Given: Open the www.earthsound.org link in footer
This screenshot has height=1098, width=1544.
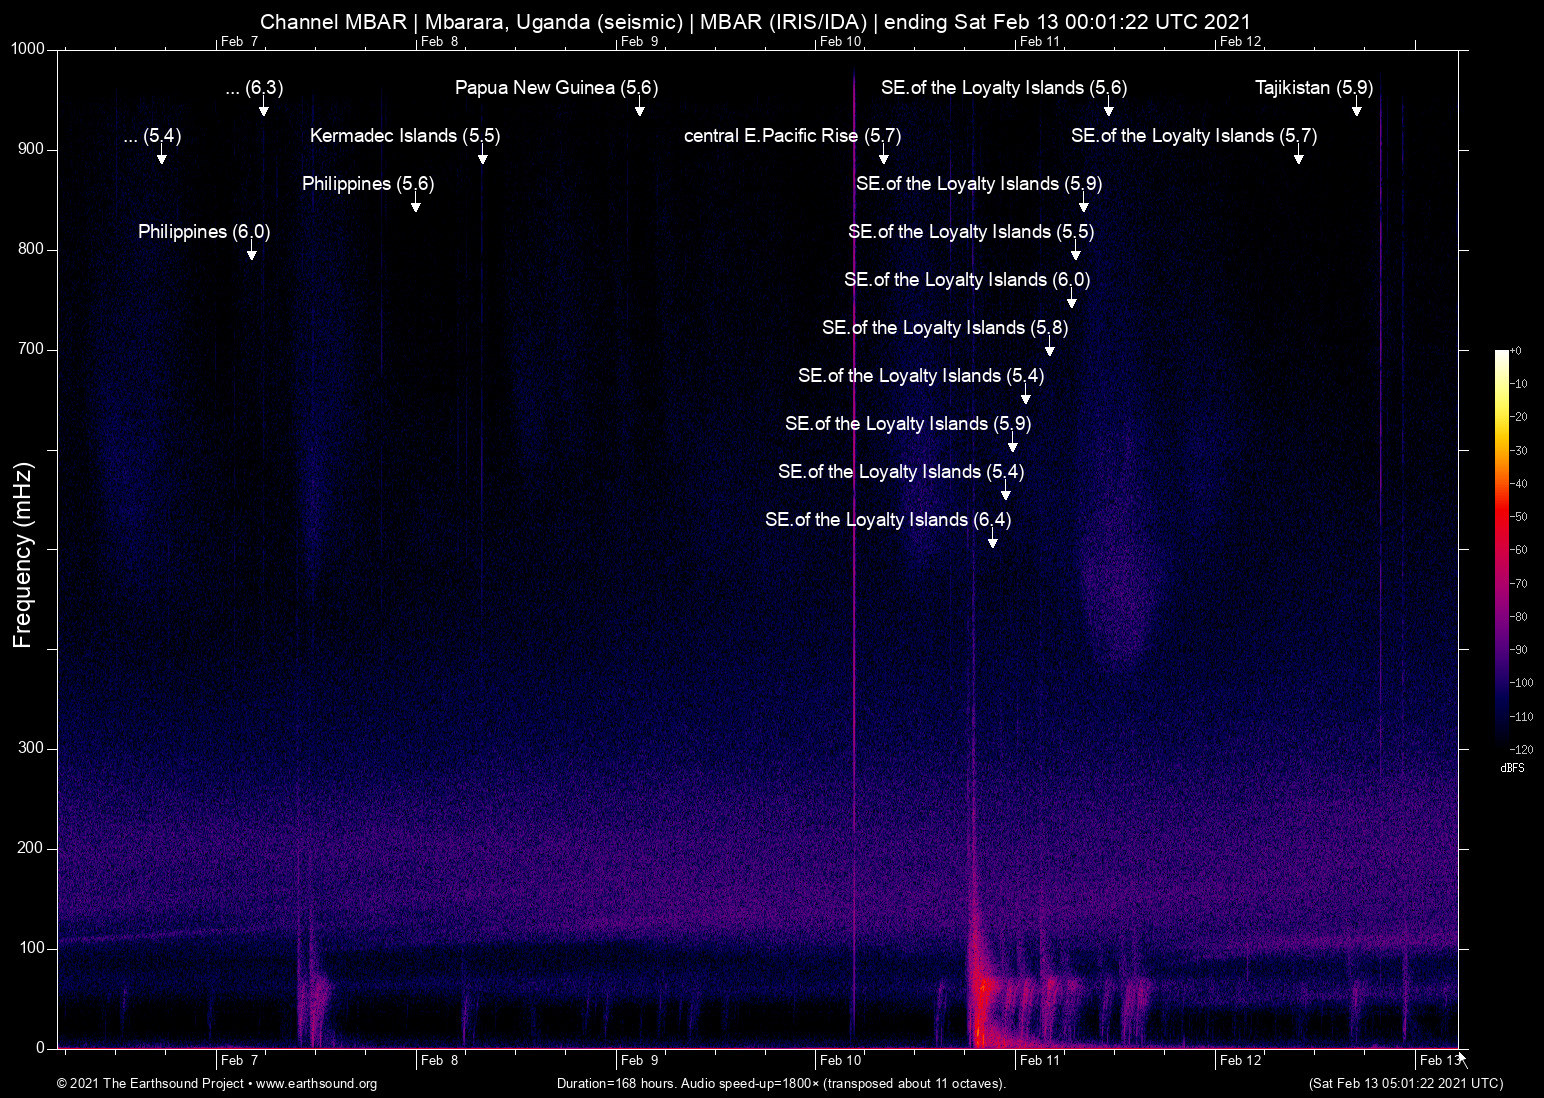Looking at the screenshot, I should pyautogui.click(x=316, y=1084).
